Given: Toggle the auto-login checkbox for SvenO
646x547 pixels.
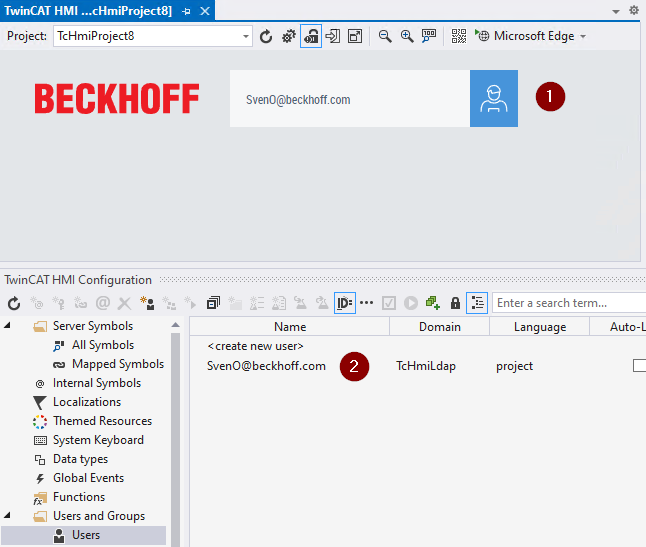Looking at the screenshot, I should point(639,366).
